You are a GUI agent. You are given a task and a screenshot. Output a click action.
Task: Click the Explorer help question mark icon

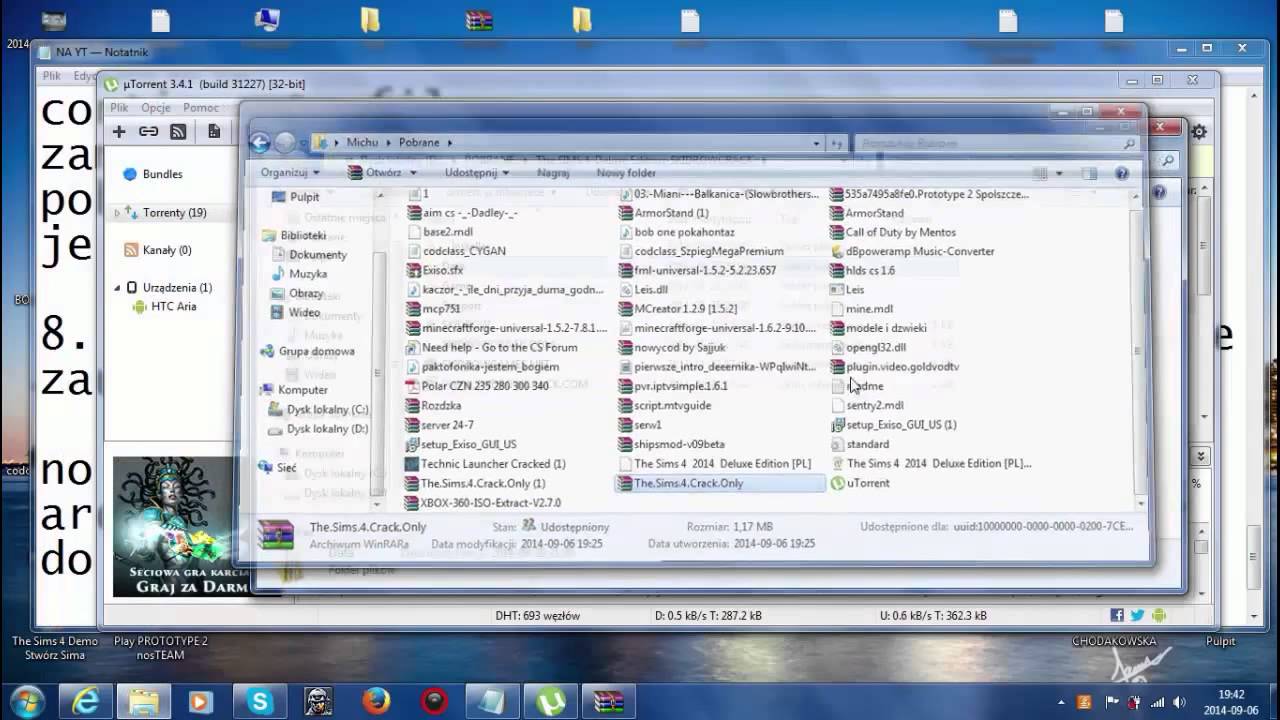1121,173
